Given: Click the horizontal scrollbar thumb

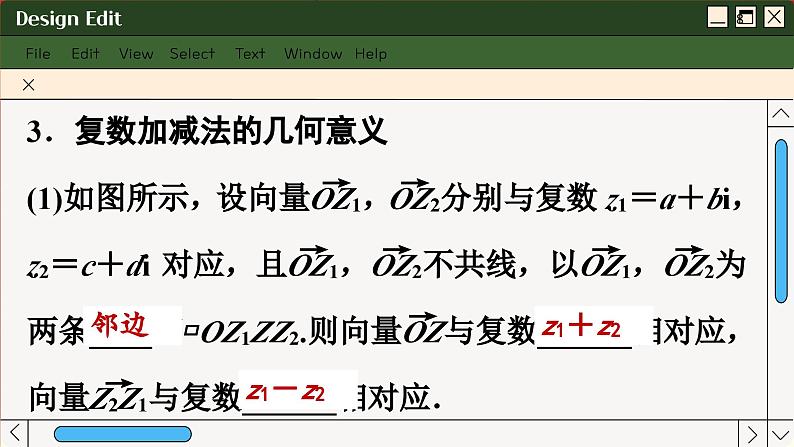Looking at the screenshot, I should point(122,433).
